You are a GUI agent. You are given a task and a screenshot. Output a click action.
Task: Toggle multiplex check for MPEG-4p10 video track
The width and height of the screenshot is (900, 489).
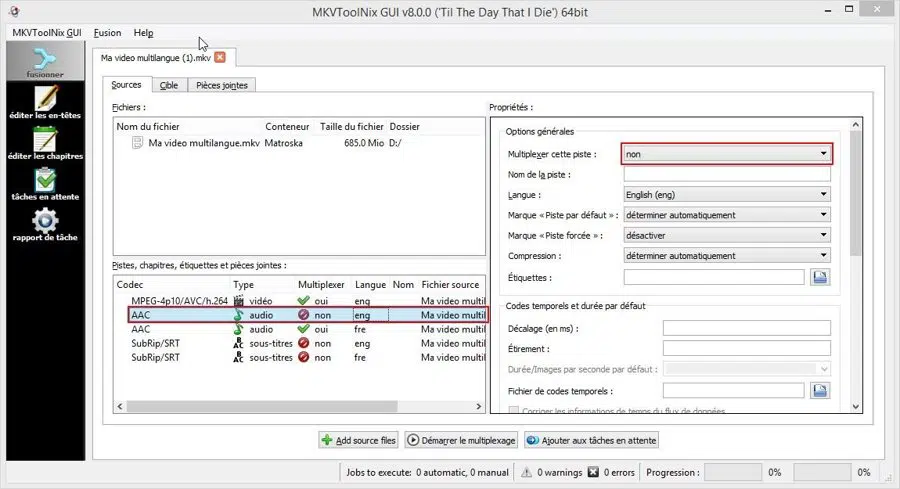[304, 301]
